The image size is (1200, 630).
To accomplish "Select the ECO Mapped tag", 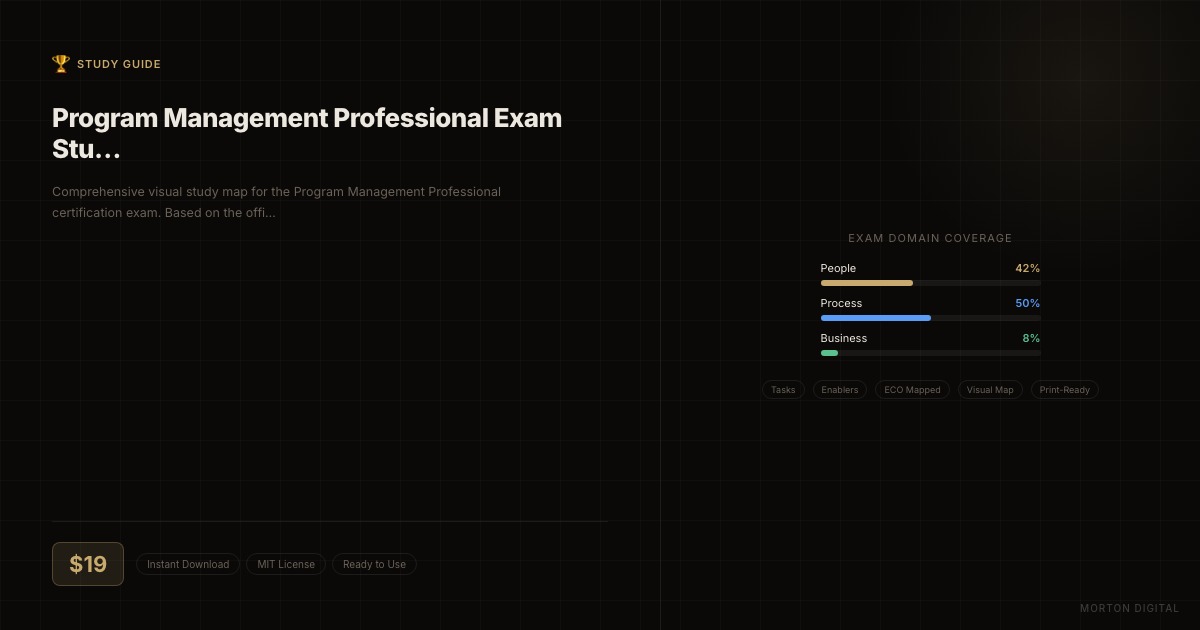I will tap(912, 390).
